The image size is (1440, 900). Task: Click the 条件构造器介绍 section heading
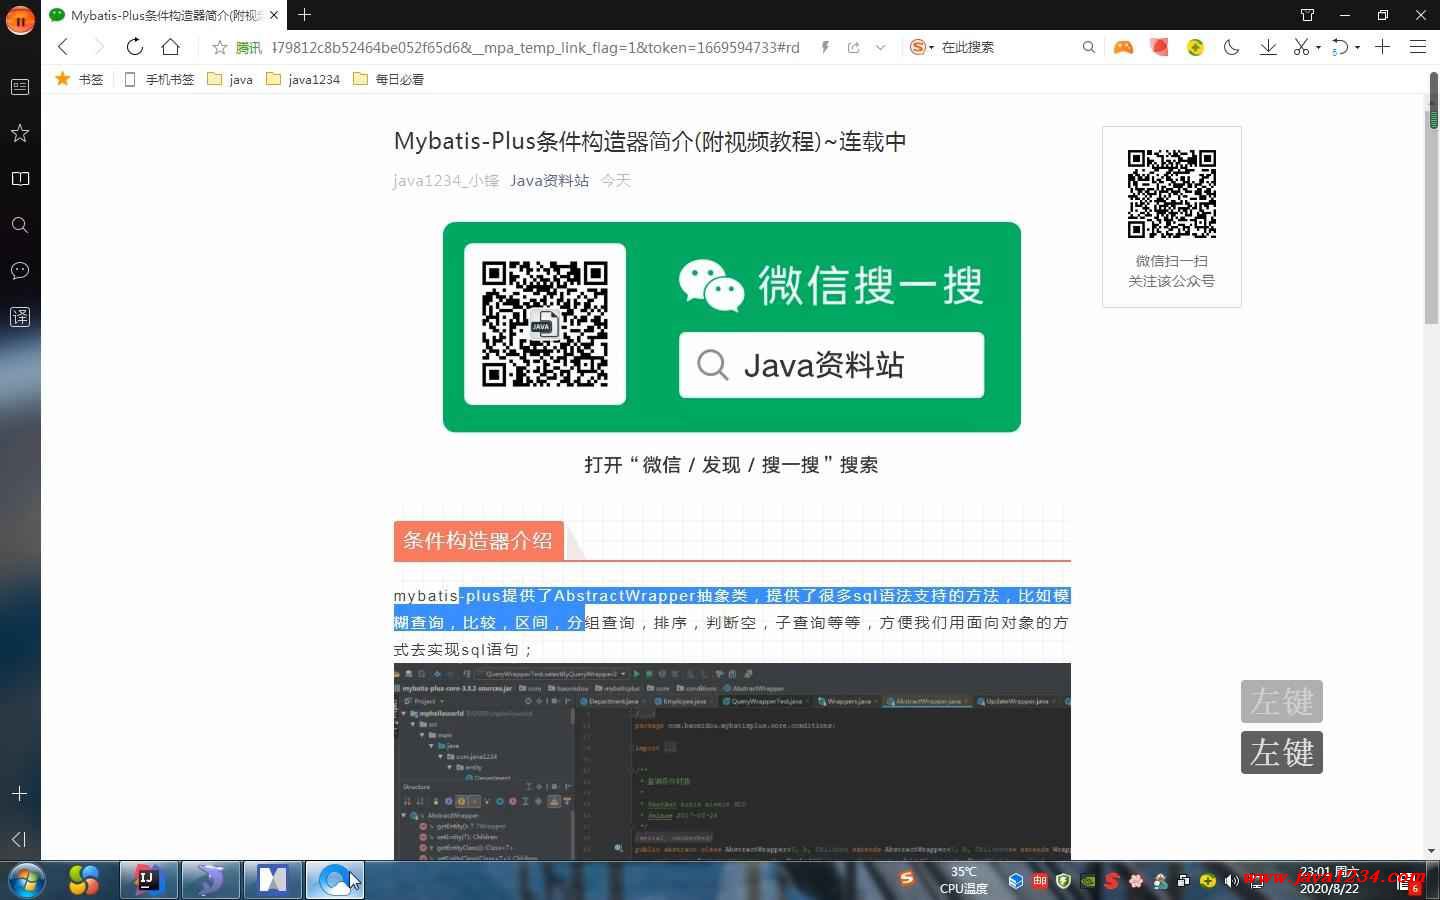point(478,541)
